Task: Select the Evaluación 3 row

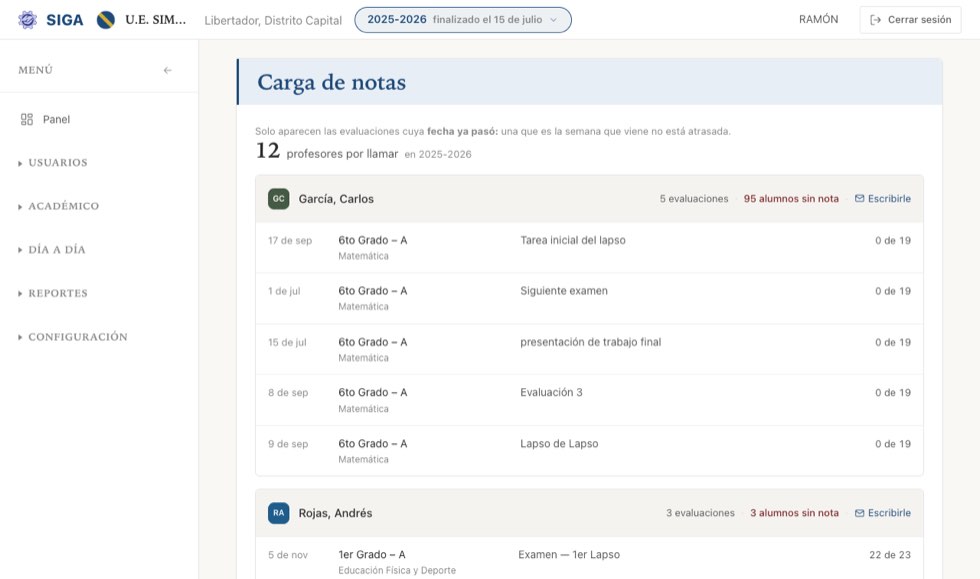Action: coord(589,400)
